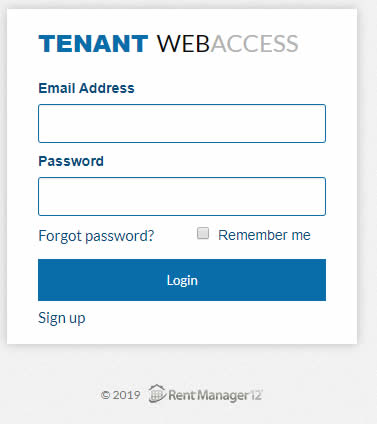
Task: Click the black WEB word in logo
Action: coord(183,44)
